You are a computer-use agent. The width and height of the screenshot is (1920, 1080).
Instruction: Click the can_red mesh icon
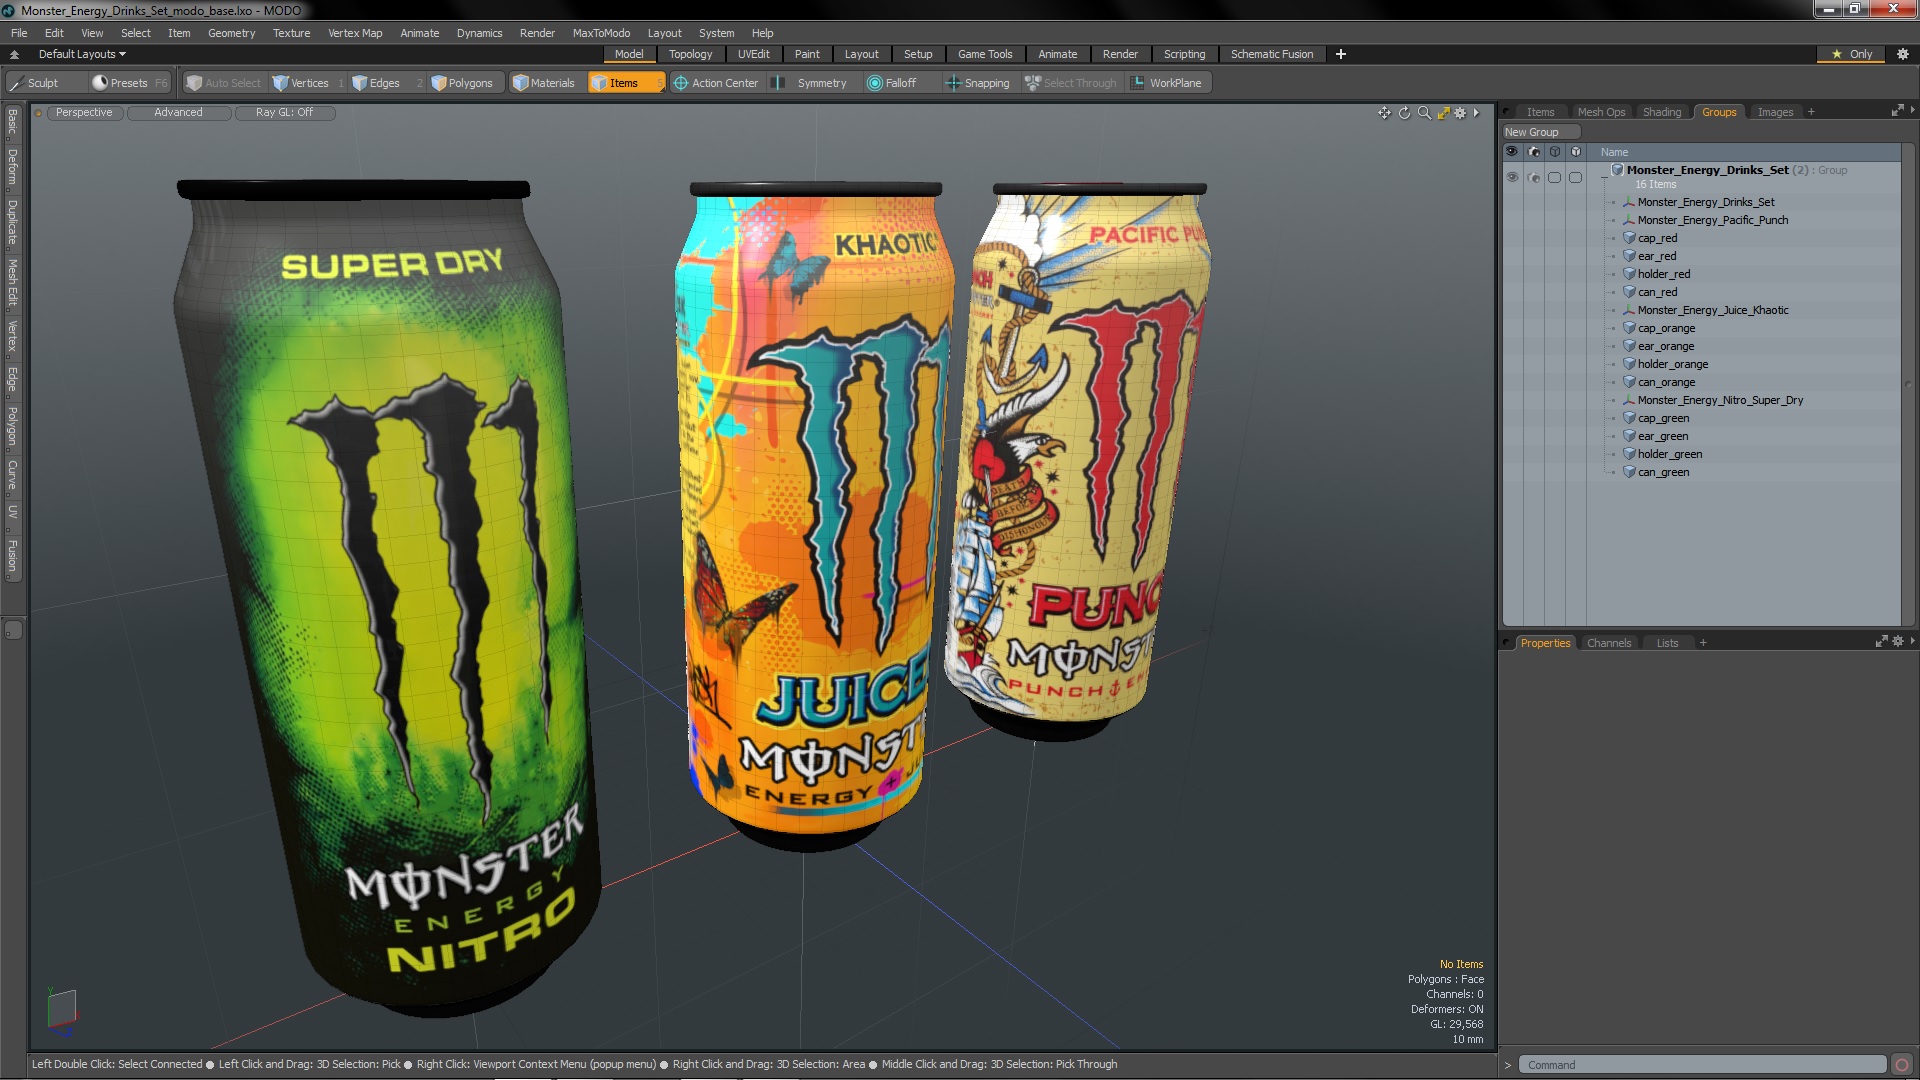point(1629,292)
